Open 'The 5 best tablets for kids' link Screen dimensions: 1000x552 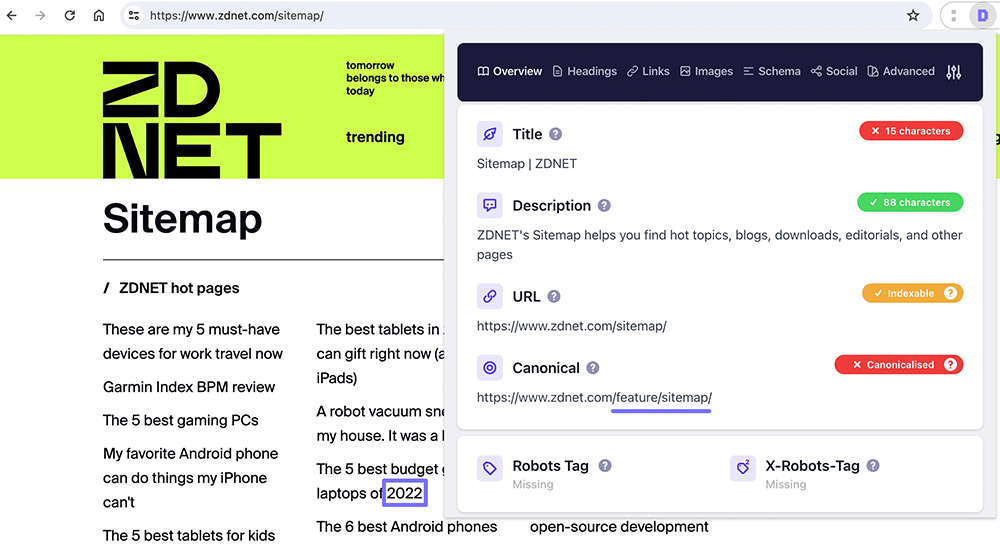(x=189, y=535)
